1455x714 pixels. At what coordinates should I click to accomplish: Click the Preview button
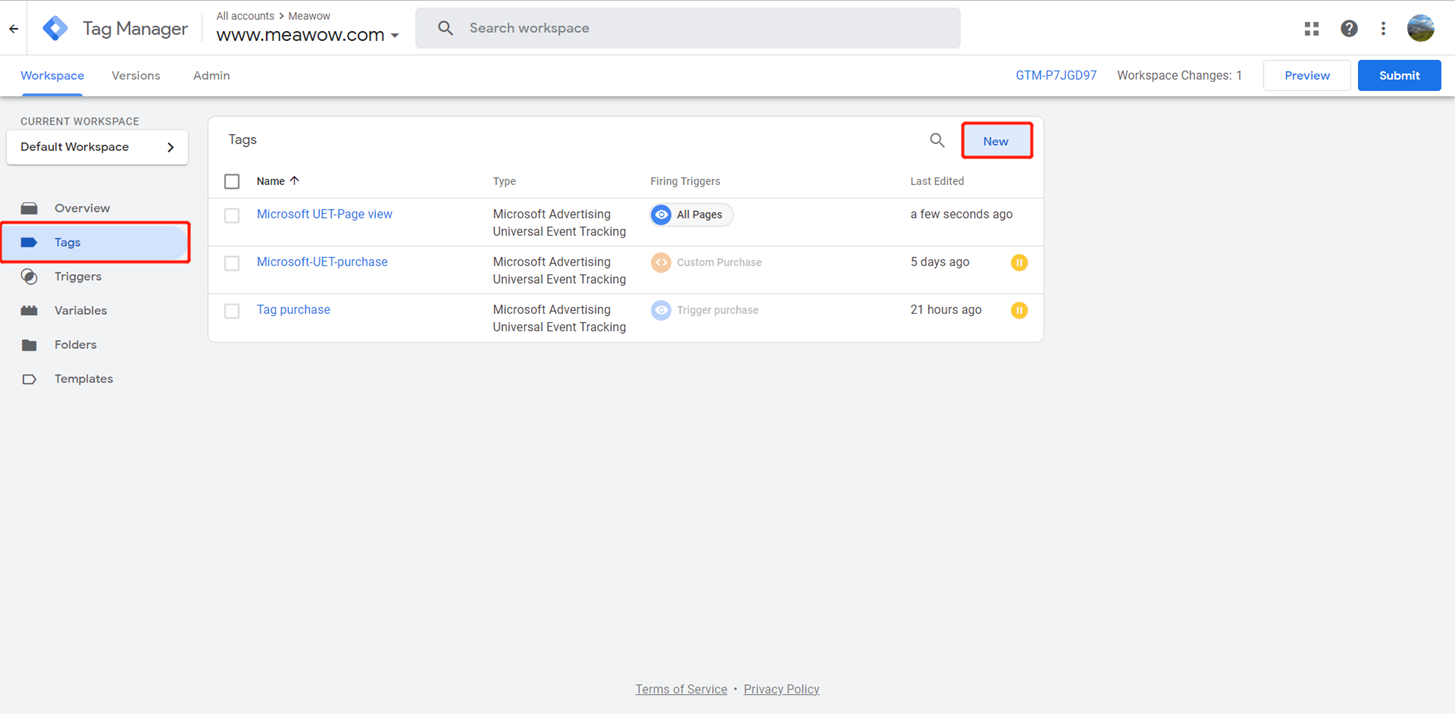(x=1307, y=76)
